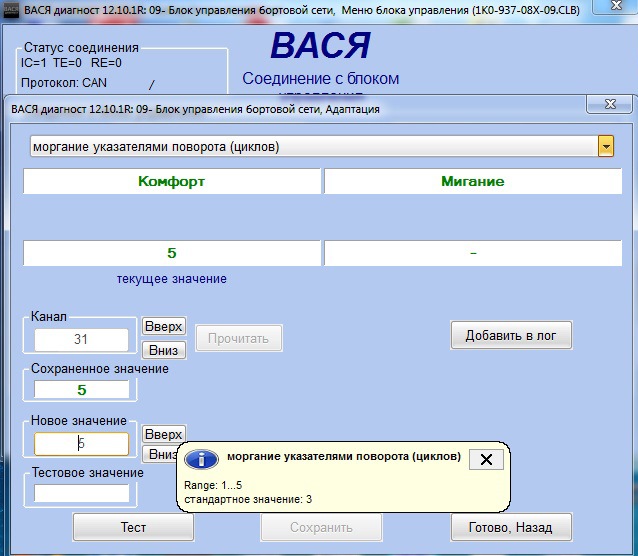638x556 pixels.
Task: Close the Адаптация dialog window
Action: point(610,104)
